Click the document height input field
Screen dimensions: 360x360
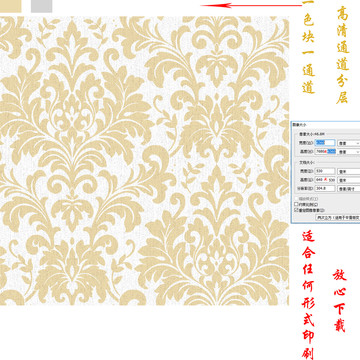(x=325, y=180)
